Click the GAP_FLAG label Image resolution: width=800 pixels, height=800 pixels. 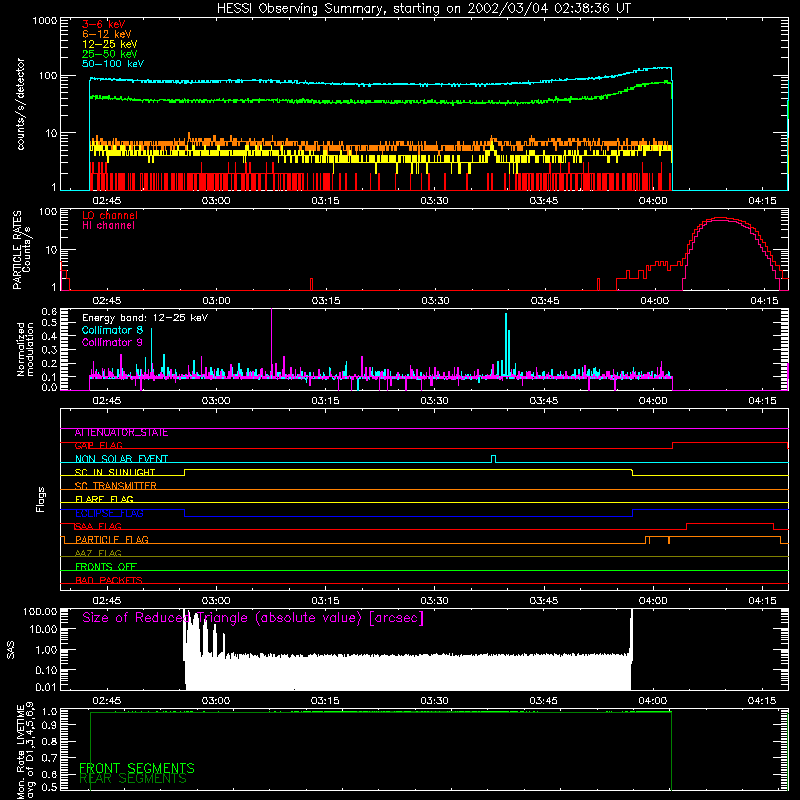(98, 446)
